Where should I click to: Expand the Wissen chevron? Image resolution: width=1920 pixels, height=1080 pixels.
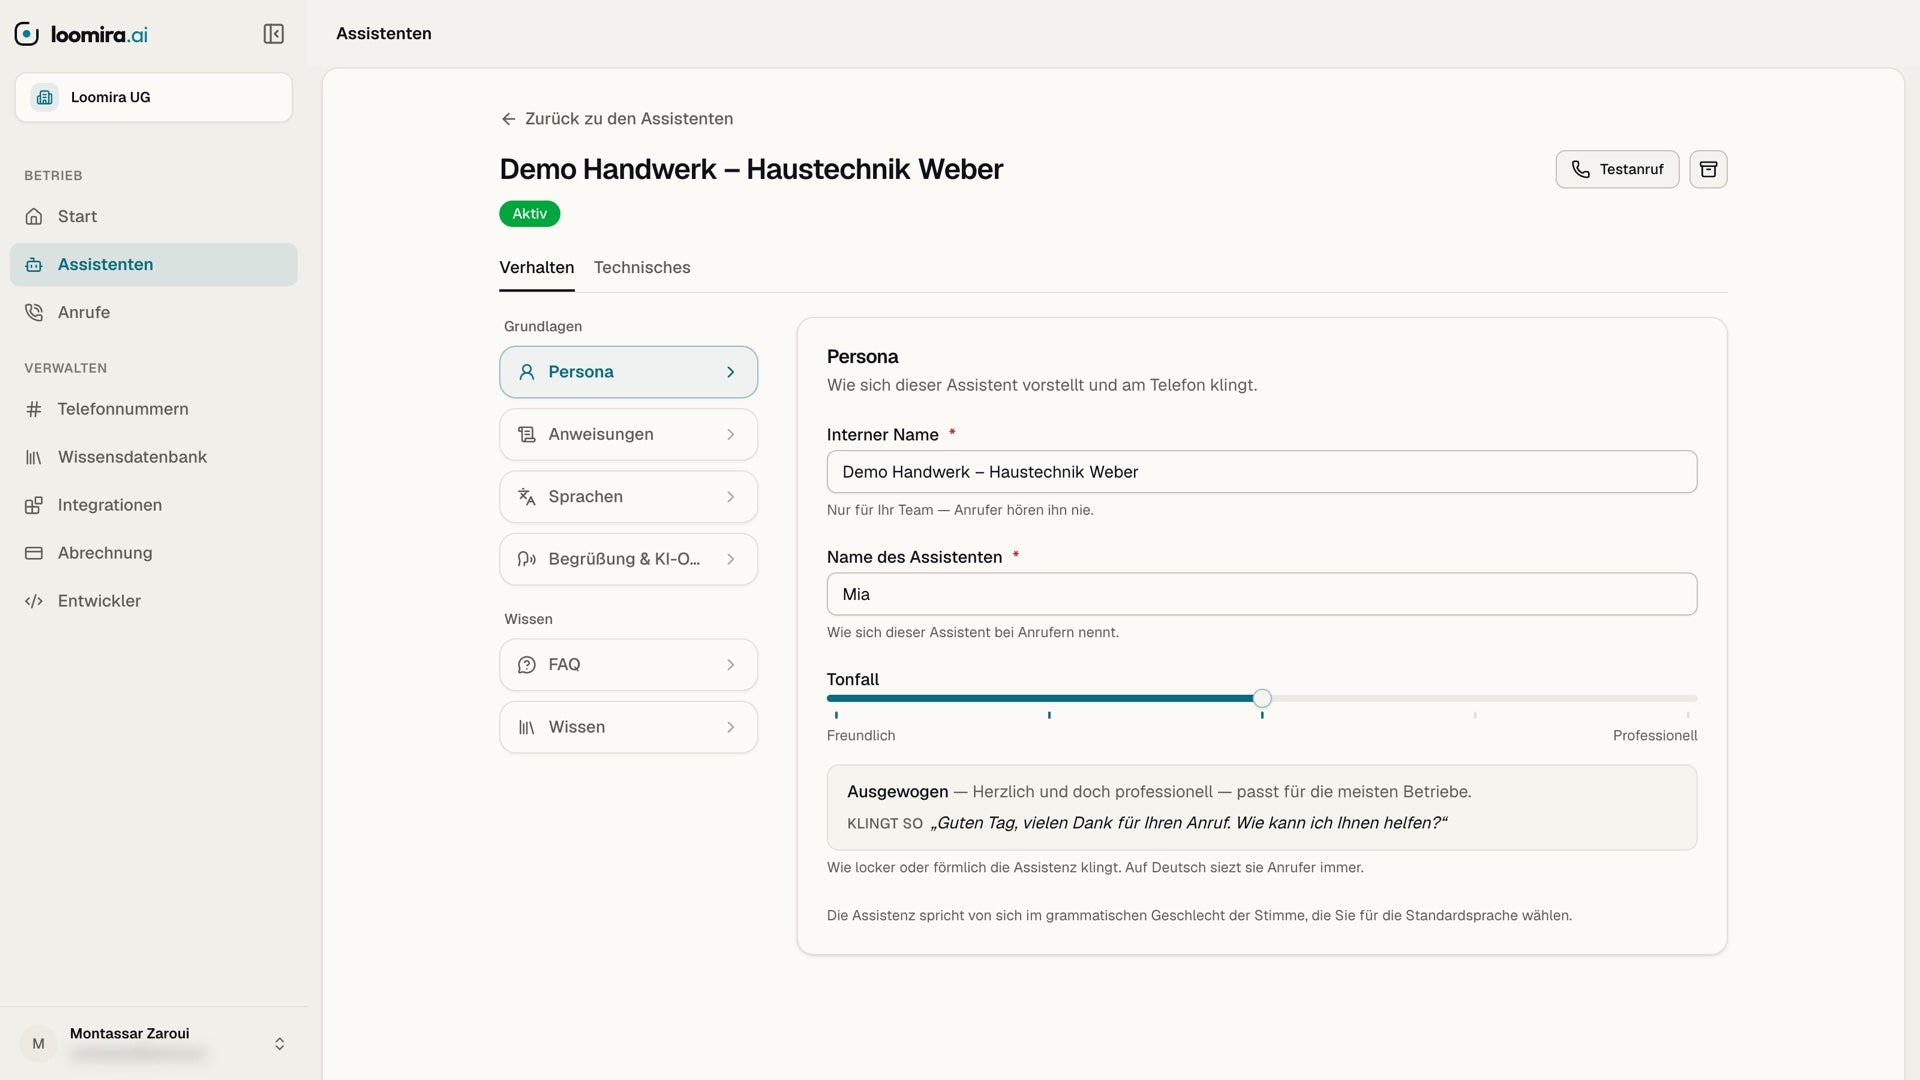731,727
